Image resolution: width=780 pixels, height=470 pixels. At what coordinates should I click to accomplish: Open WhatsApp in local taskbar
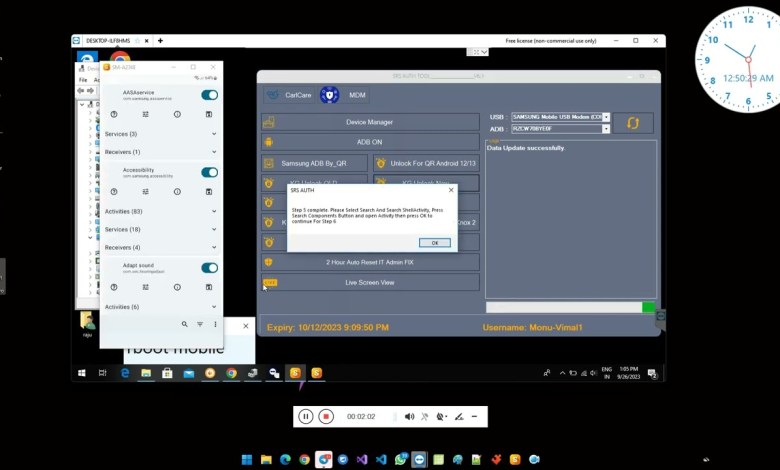[400, 460]
